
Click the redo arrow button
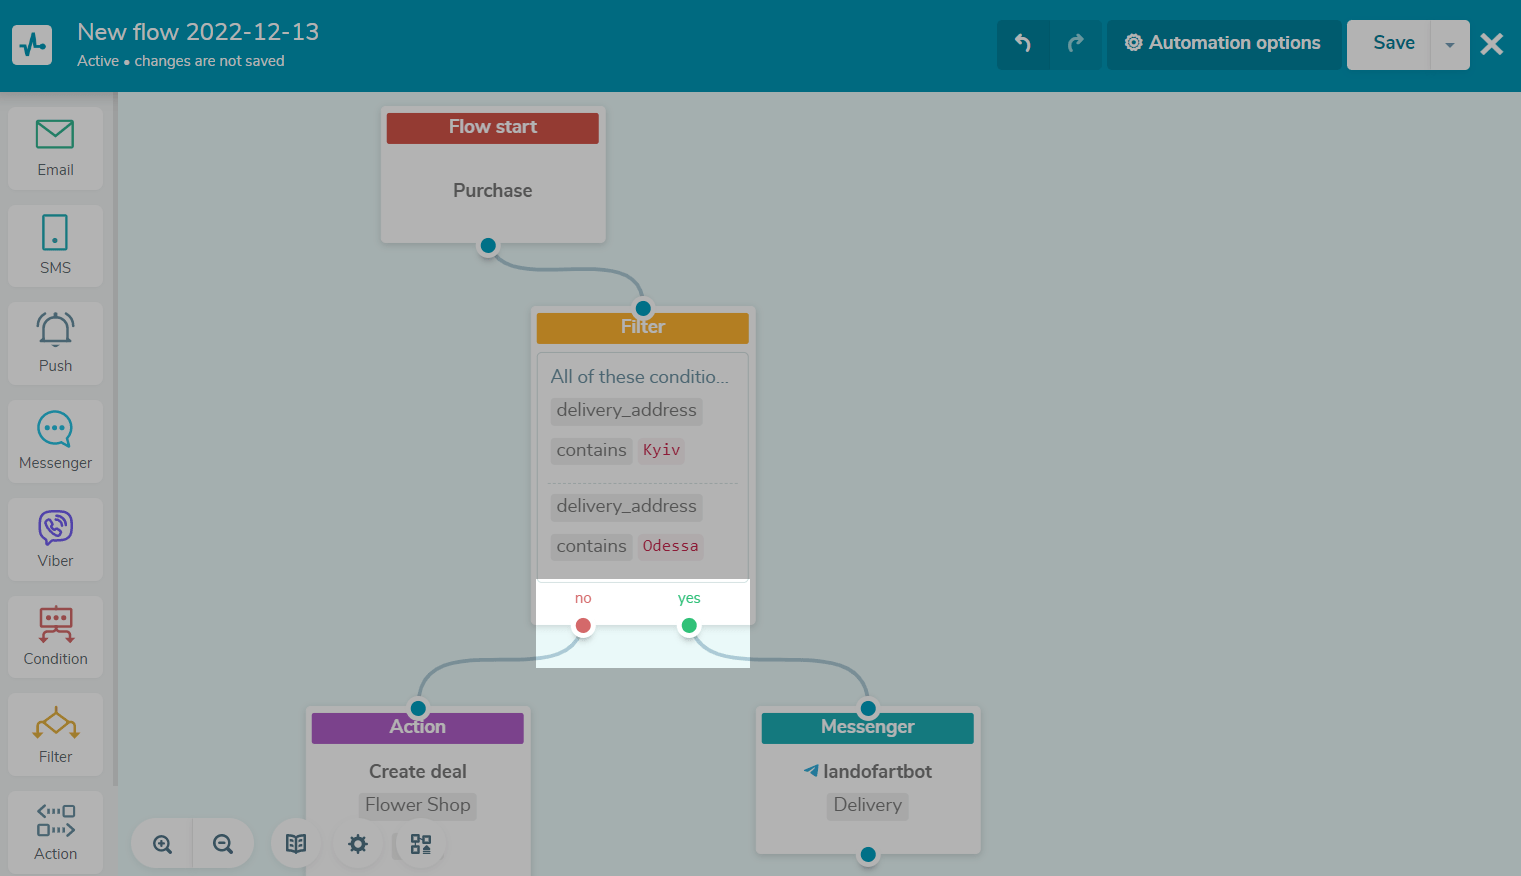(x=1076, y=44)
